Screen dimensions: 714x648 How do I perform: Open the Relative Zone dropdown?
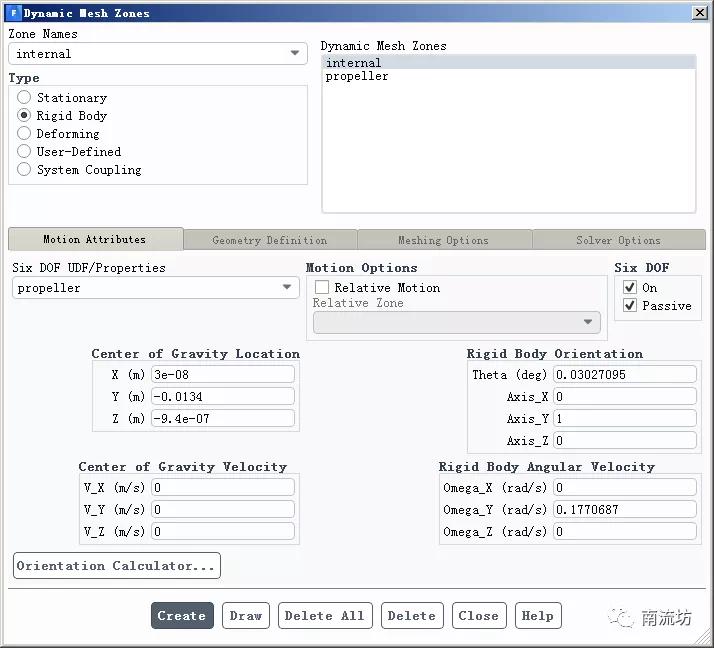[x=457, y=322]
